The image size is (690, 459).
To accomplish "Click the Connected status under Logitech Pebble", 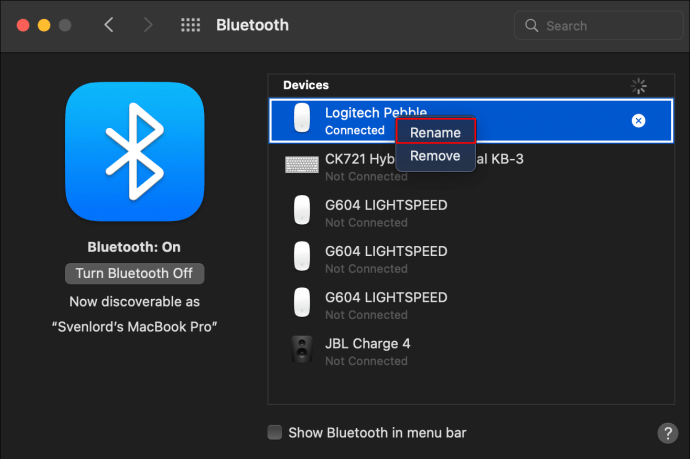I will (x=355, y=130).
